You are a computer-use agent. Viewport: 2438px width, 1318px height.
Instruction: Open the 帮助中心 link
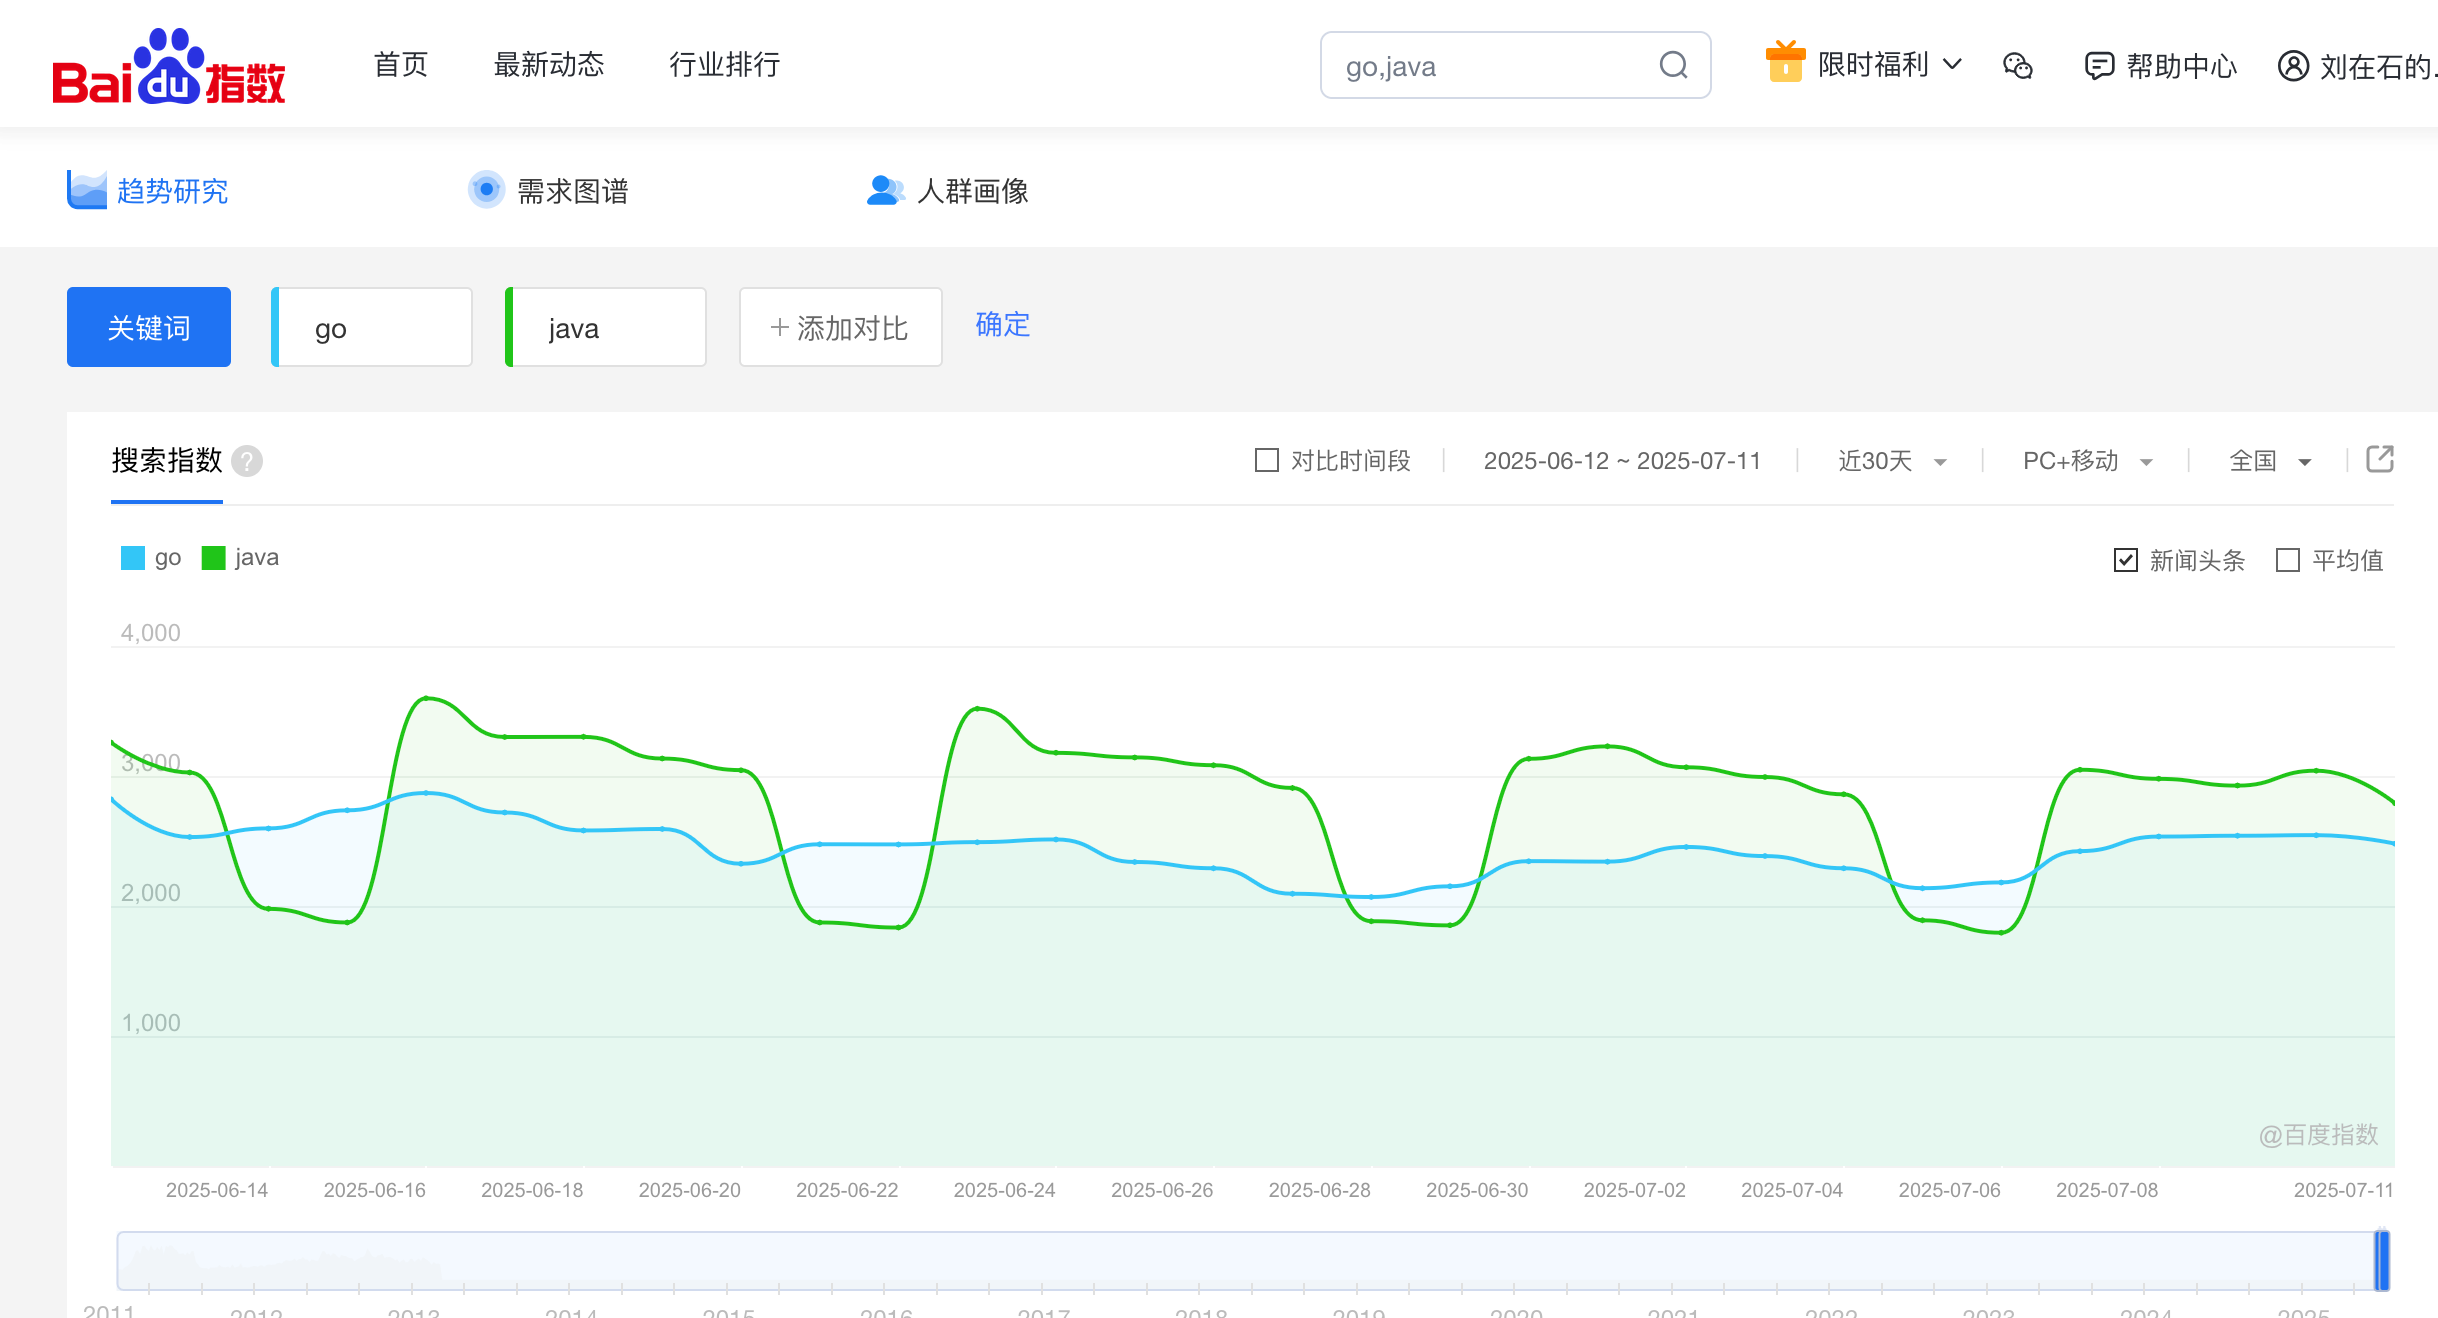pos(2160,66)
